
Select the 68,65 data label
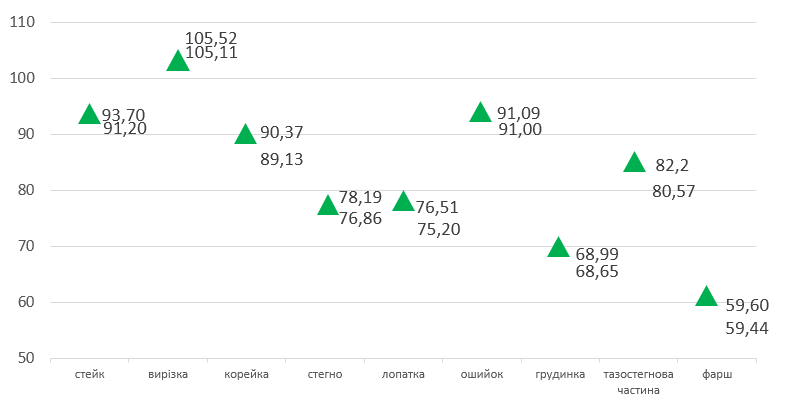(599, 271)
